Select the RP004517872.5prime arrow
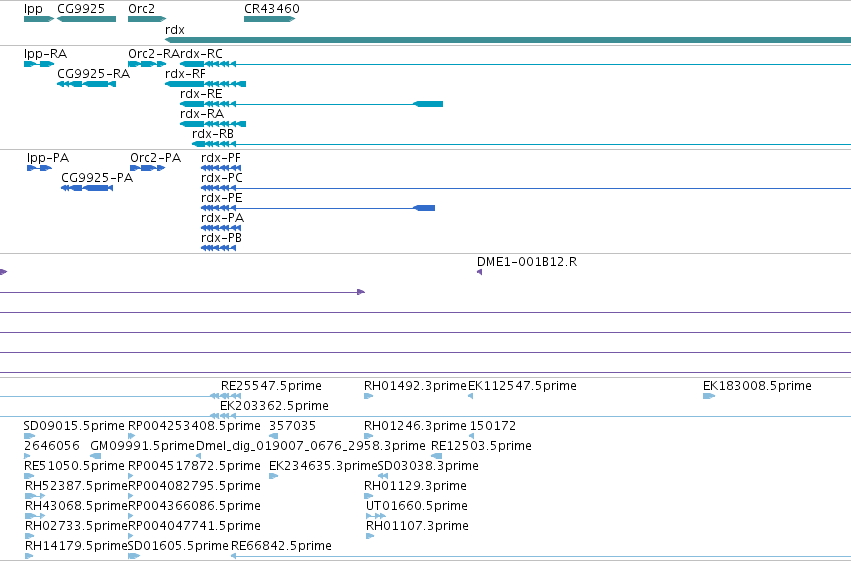 coord(131,476)
